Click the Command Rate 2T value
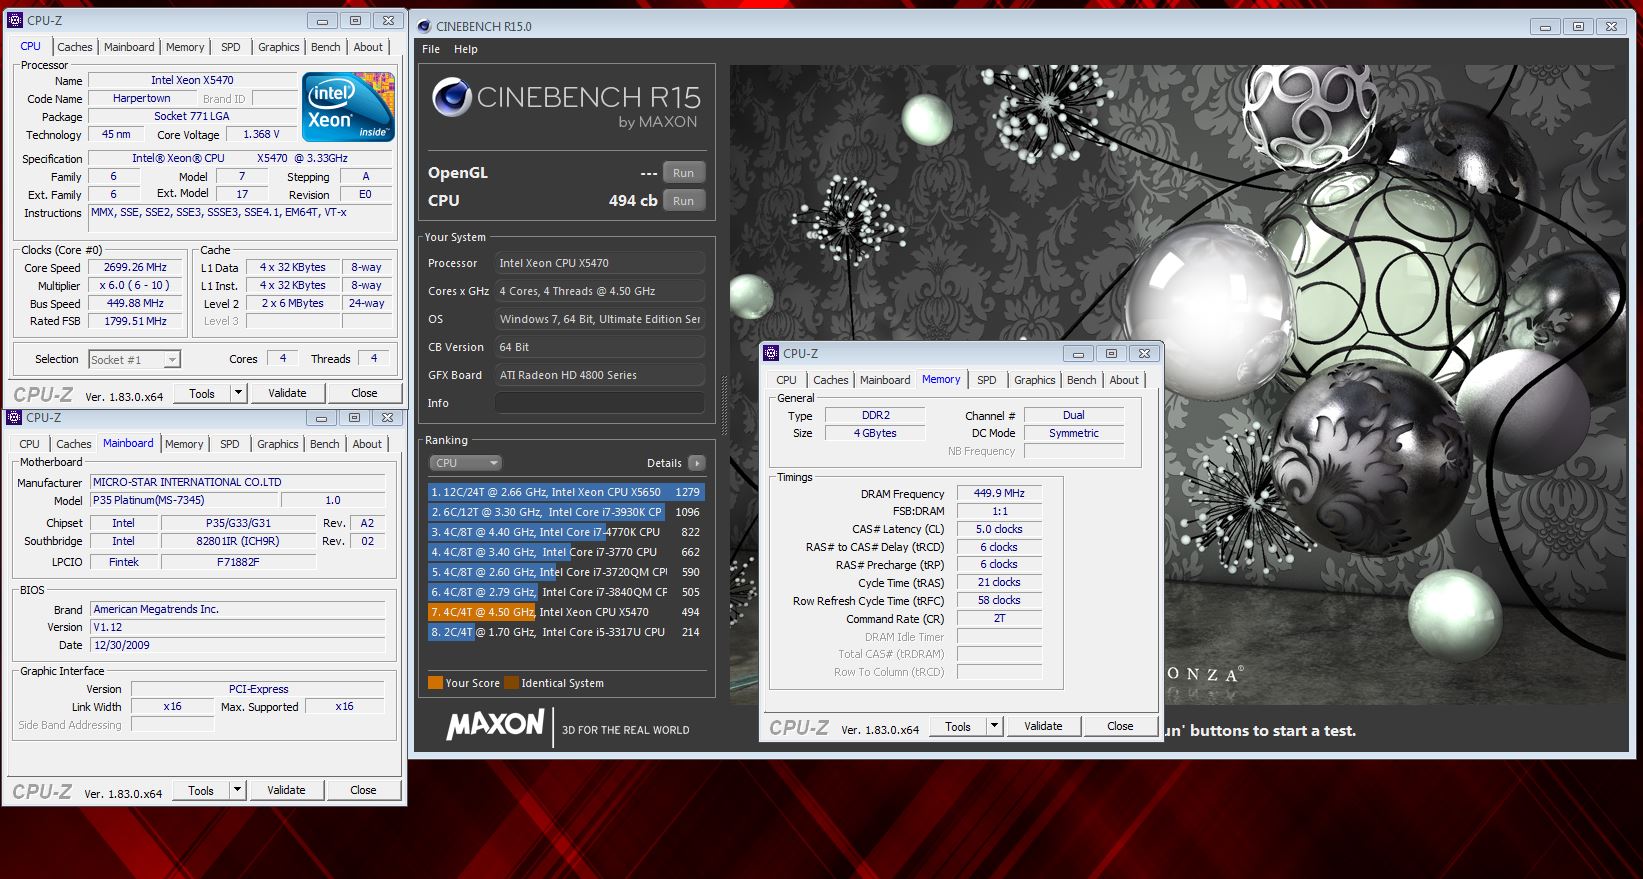 (x=999, y=619)
